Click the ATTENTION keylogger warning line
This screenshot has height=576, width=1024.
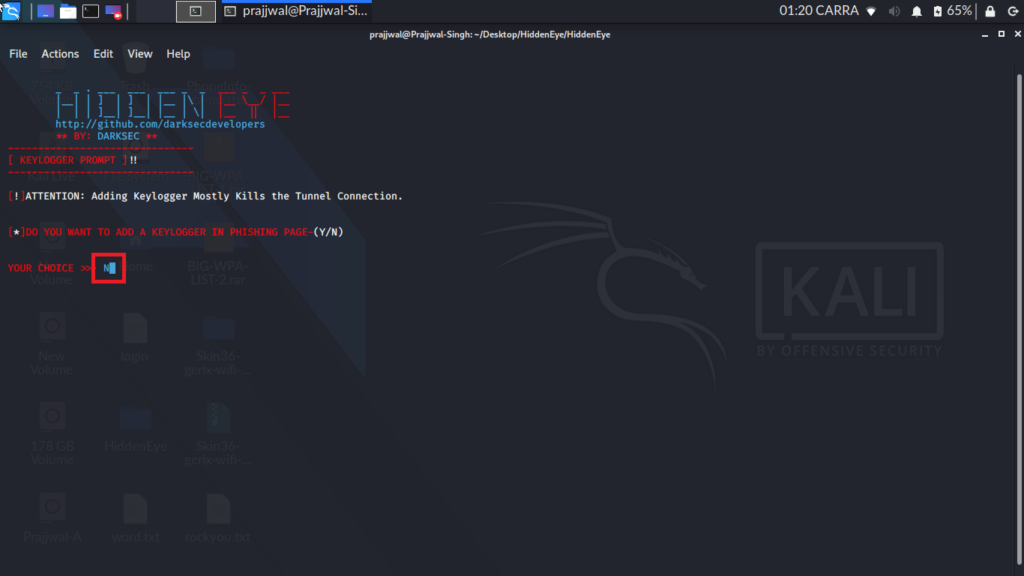206,196
